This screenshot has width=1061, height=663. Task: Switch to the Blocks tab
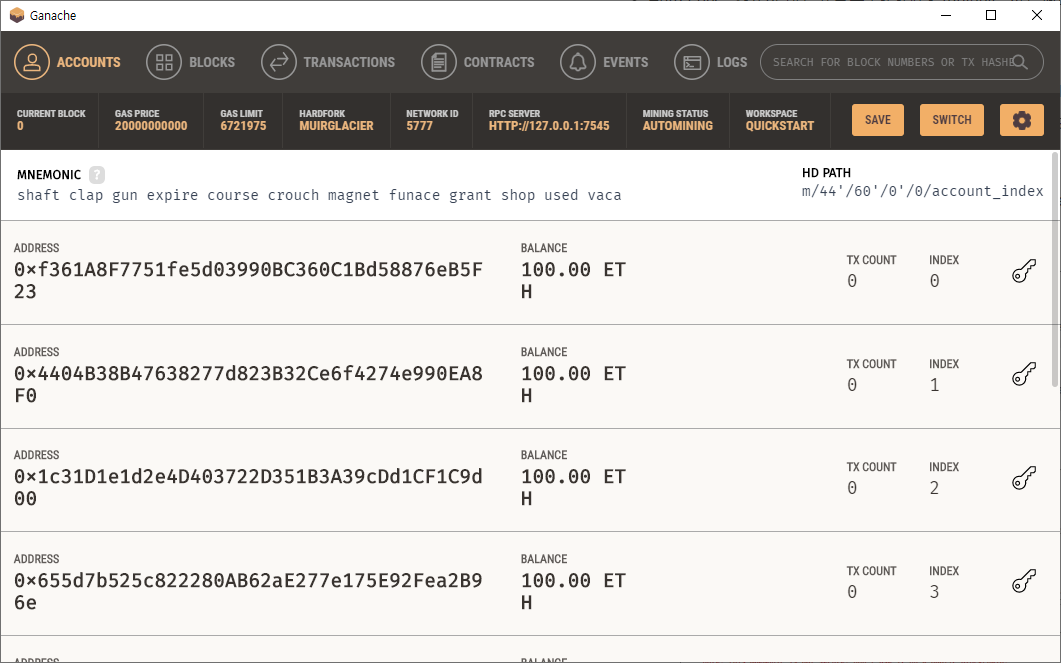190,62
